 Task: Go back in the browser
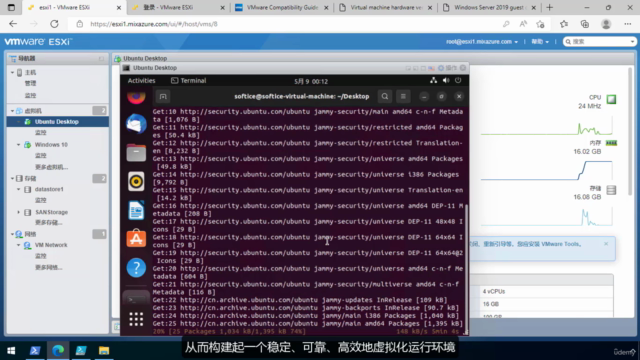pyautogui.click(x=13, y=24)
